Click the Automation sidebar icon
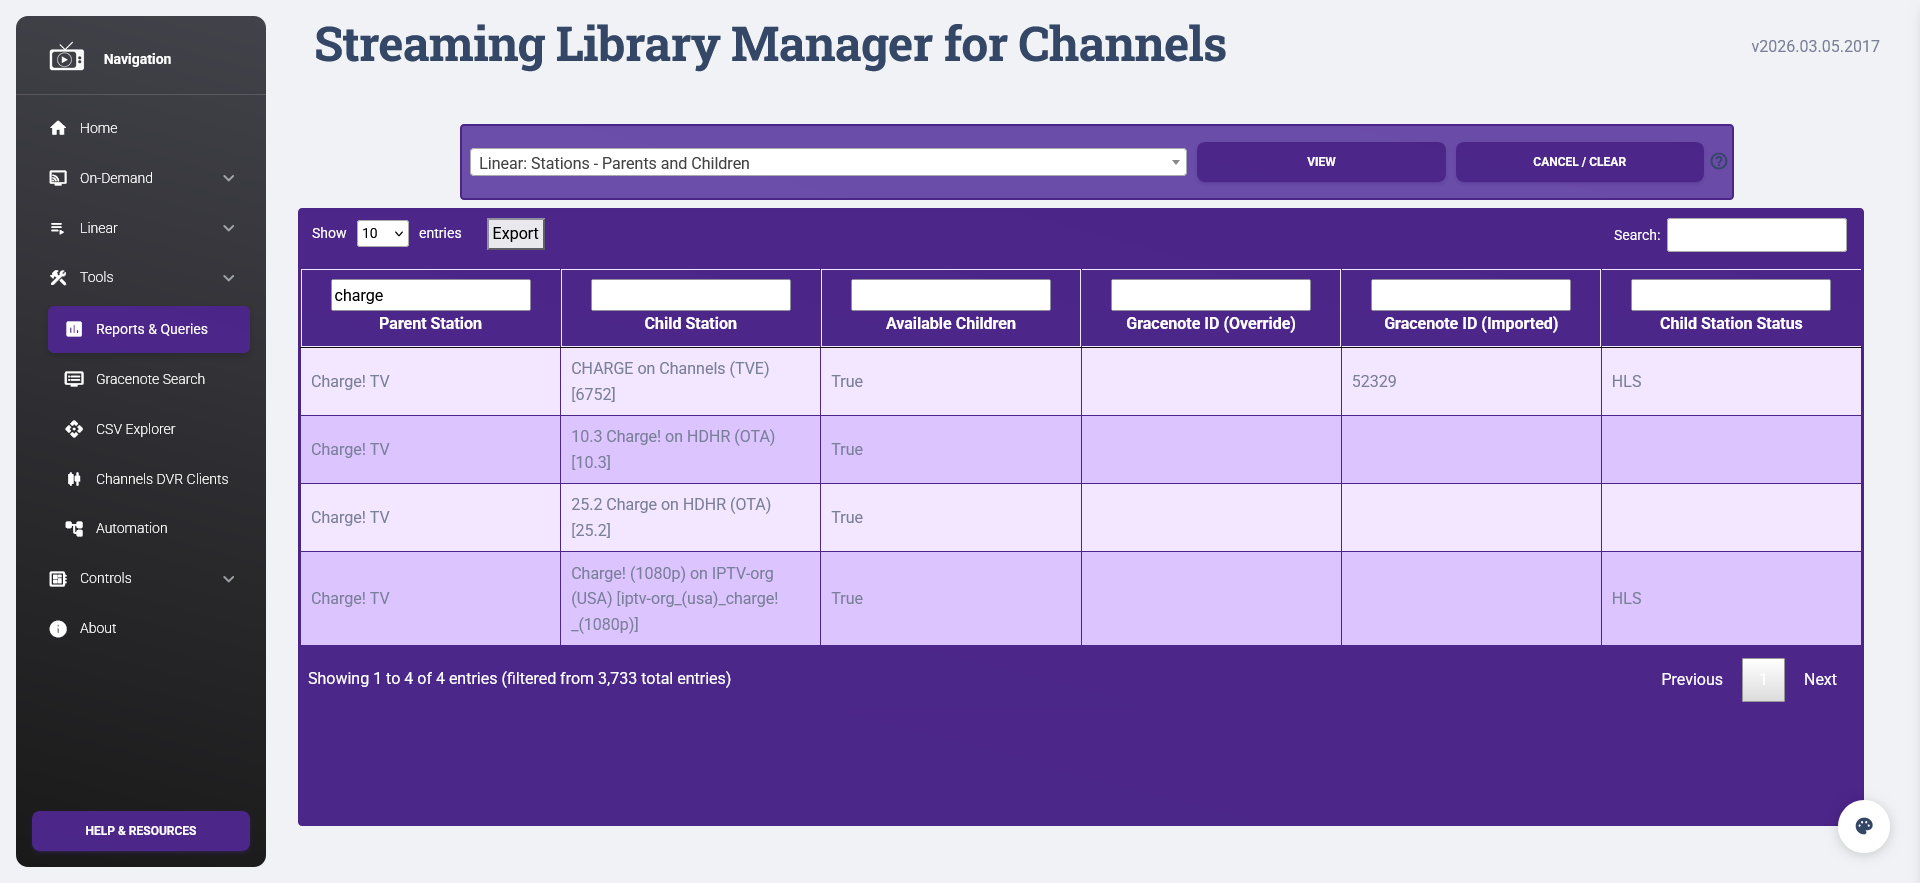 click(x=74, y=528)
